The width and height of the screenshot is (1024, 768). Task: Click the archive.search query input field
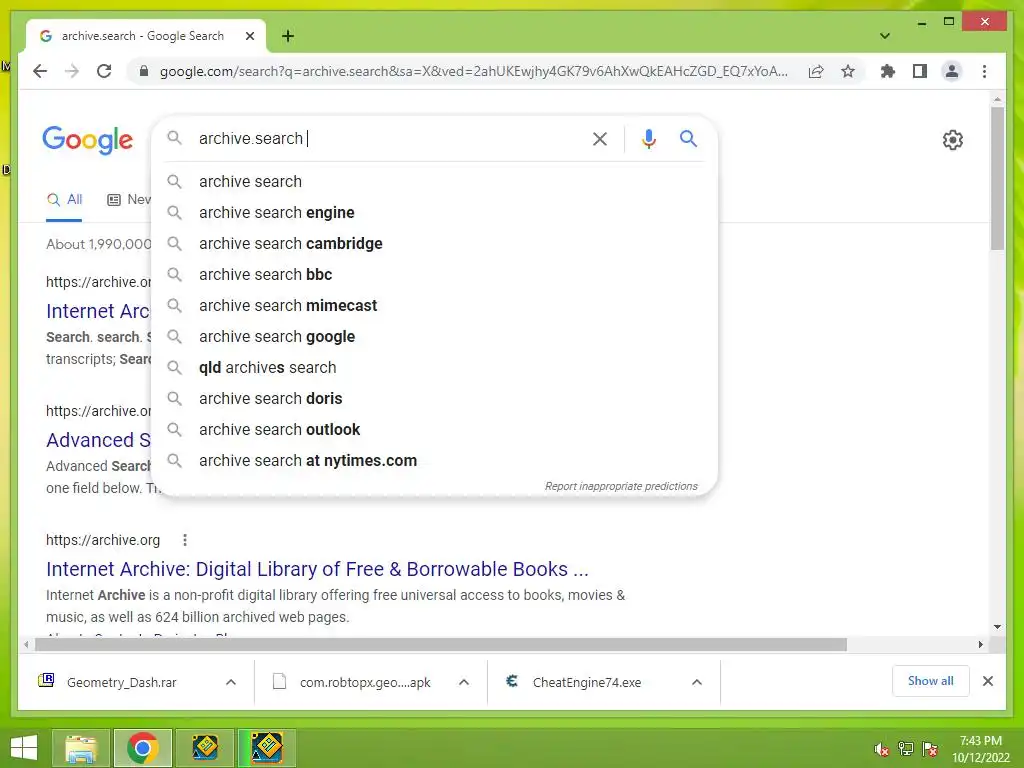[389, 138]
